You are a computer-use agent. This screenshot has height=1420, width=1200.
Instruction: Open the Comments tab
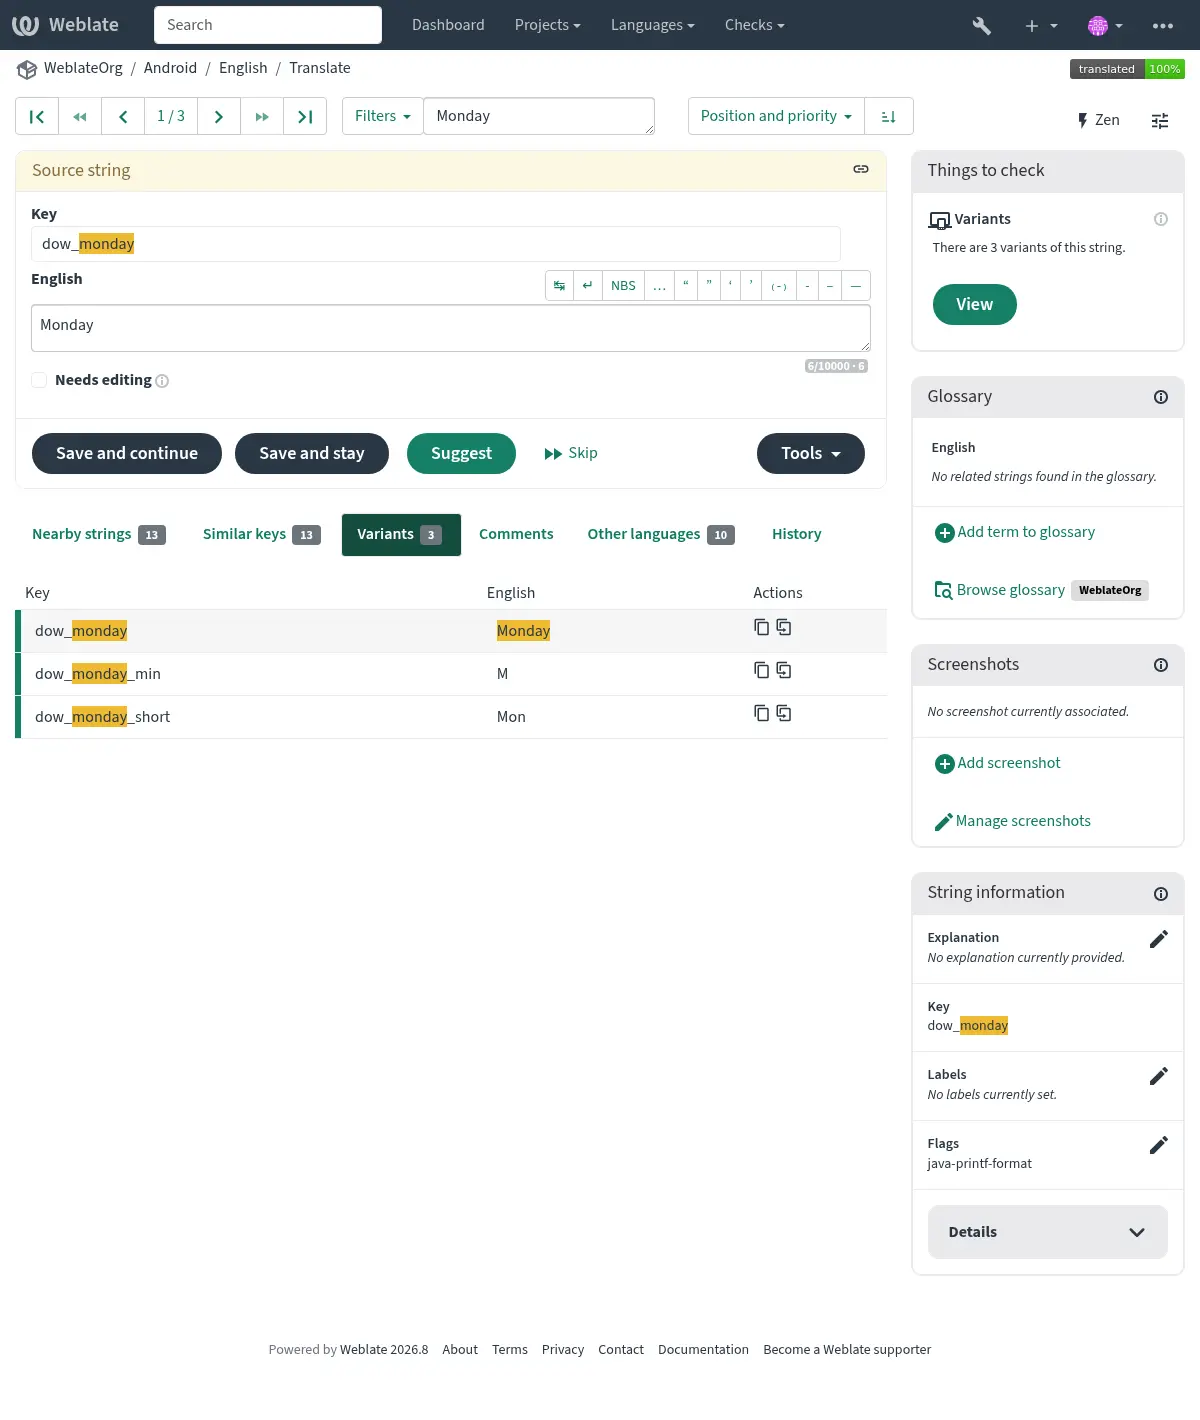click(516, 534)
